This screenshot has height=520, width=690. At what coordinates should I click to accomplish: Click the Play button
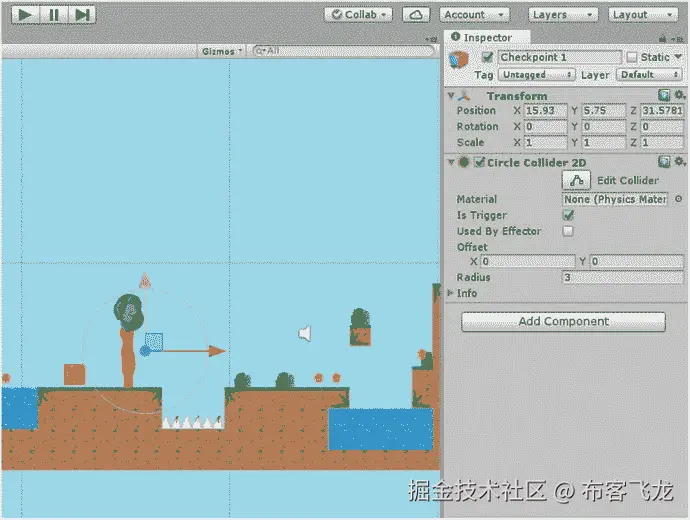(25, 15)
